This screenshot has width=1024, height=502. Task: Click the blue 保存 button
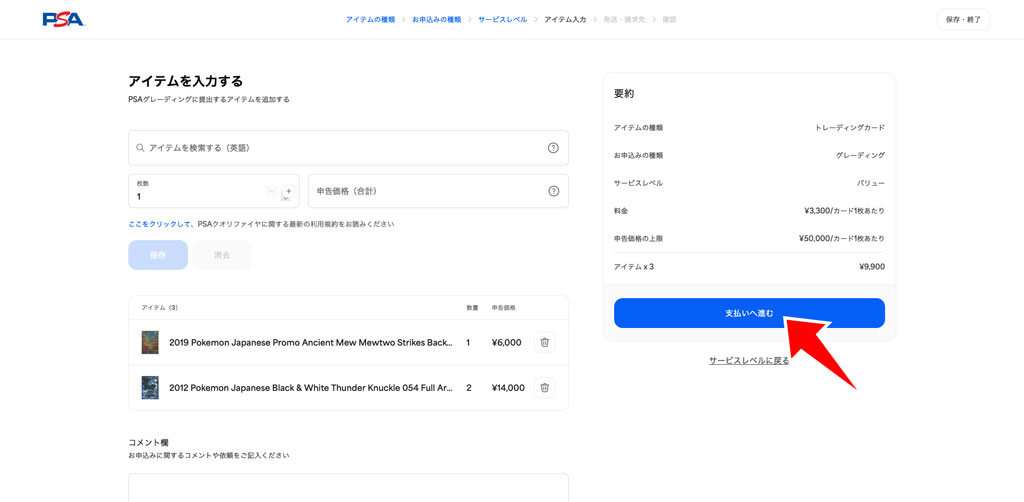pyautogui.click(x=158, y=255)
